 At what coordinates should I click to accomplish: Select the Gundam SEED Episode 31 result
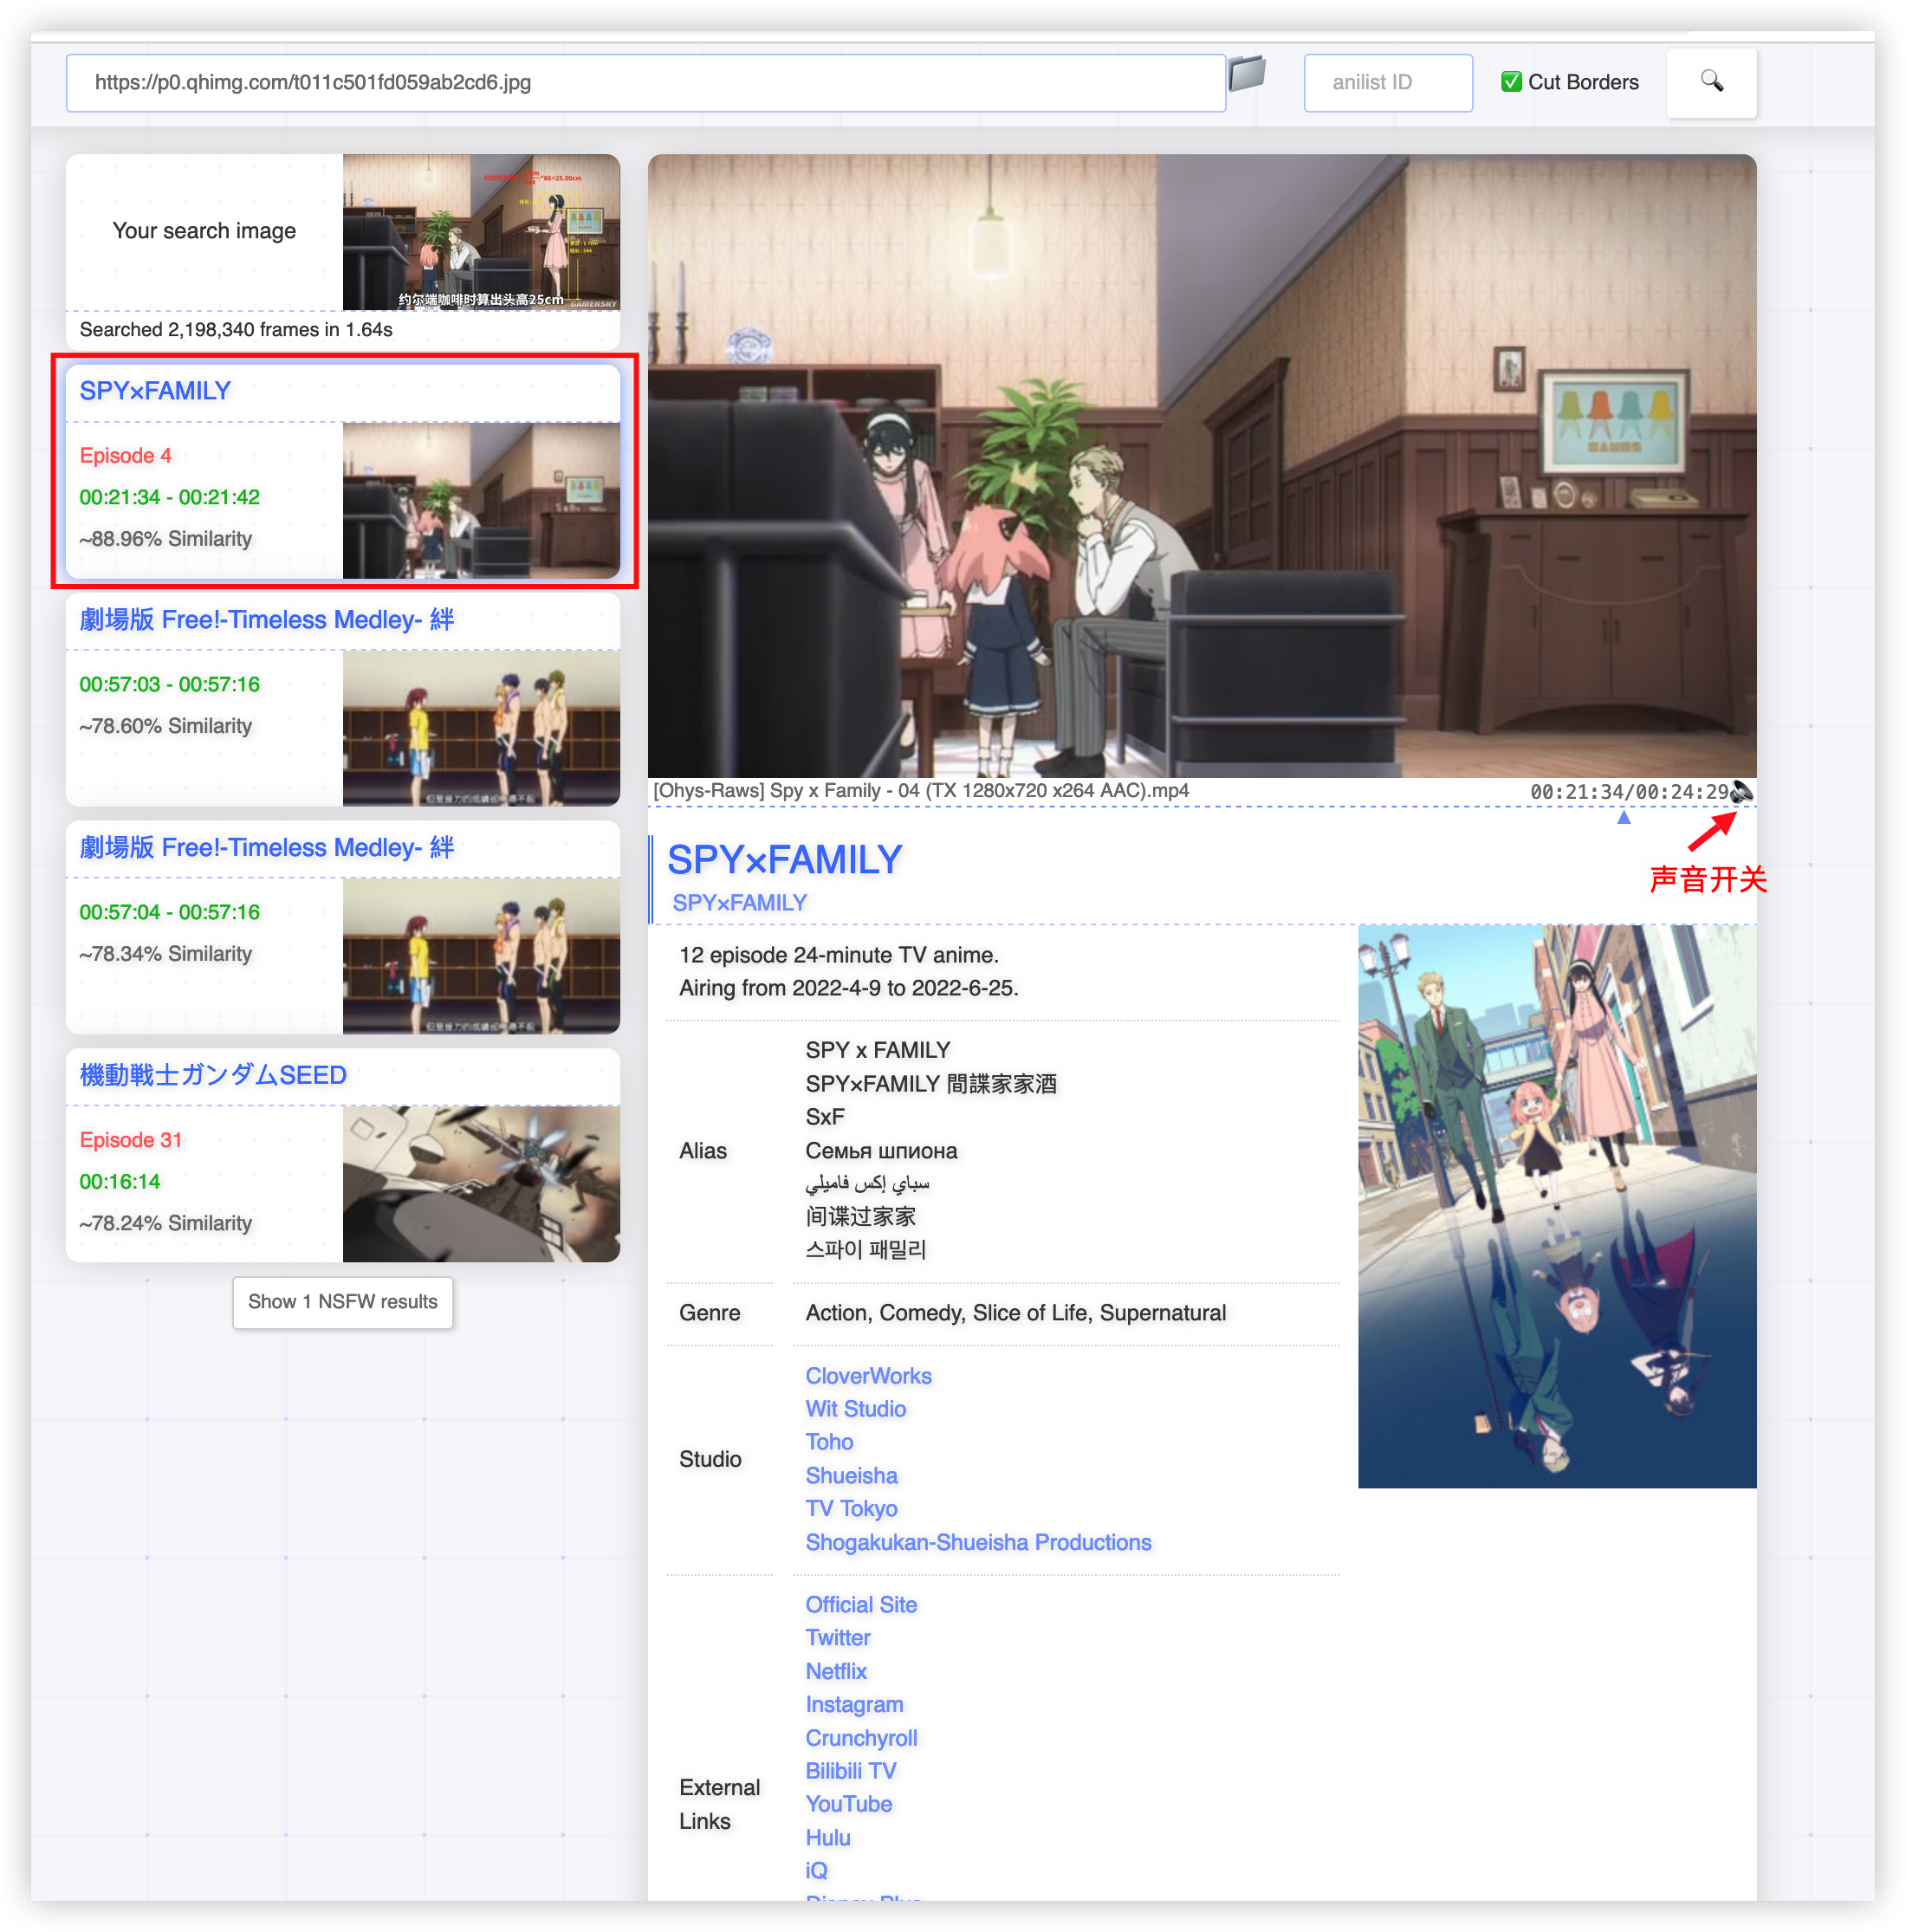click(342, 1156)
